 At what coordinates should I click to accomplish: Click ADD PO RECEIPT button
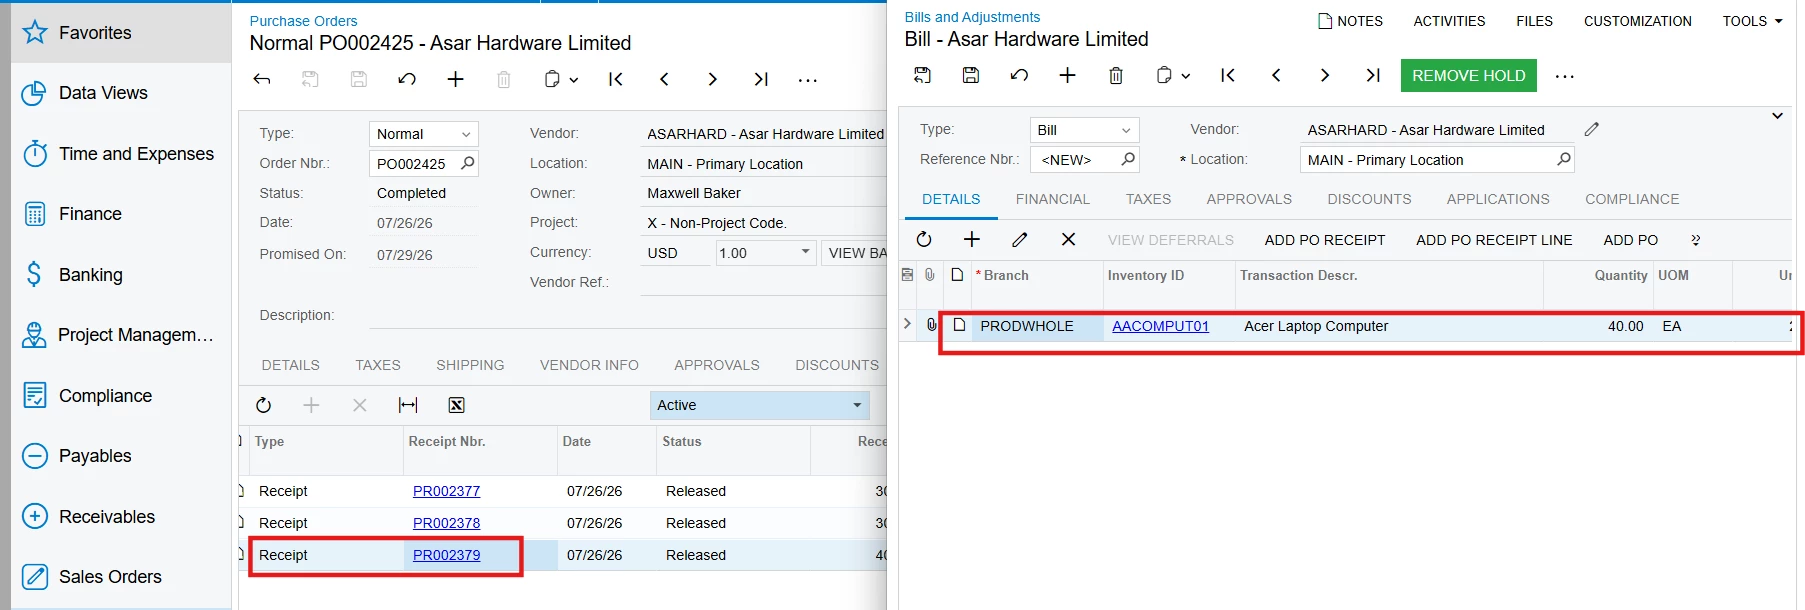tap(1325, 240)
